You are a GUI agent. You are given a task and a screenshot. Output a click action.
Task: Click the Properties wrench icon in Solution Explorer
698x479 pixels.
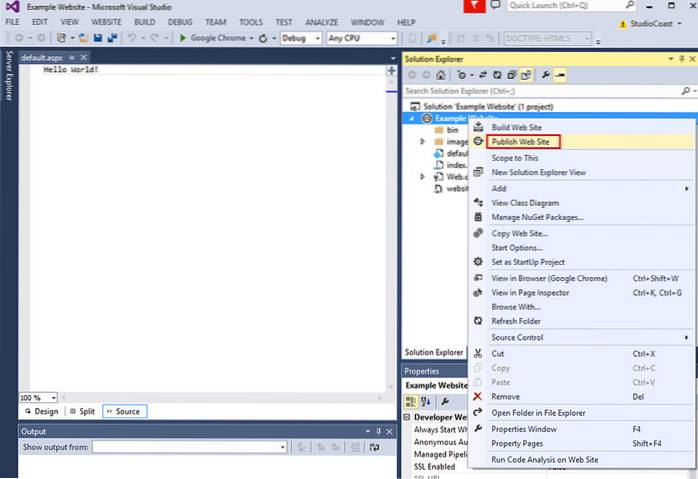coord(546,75)
